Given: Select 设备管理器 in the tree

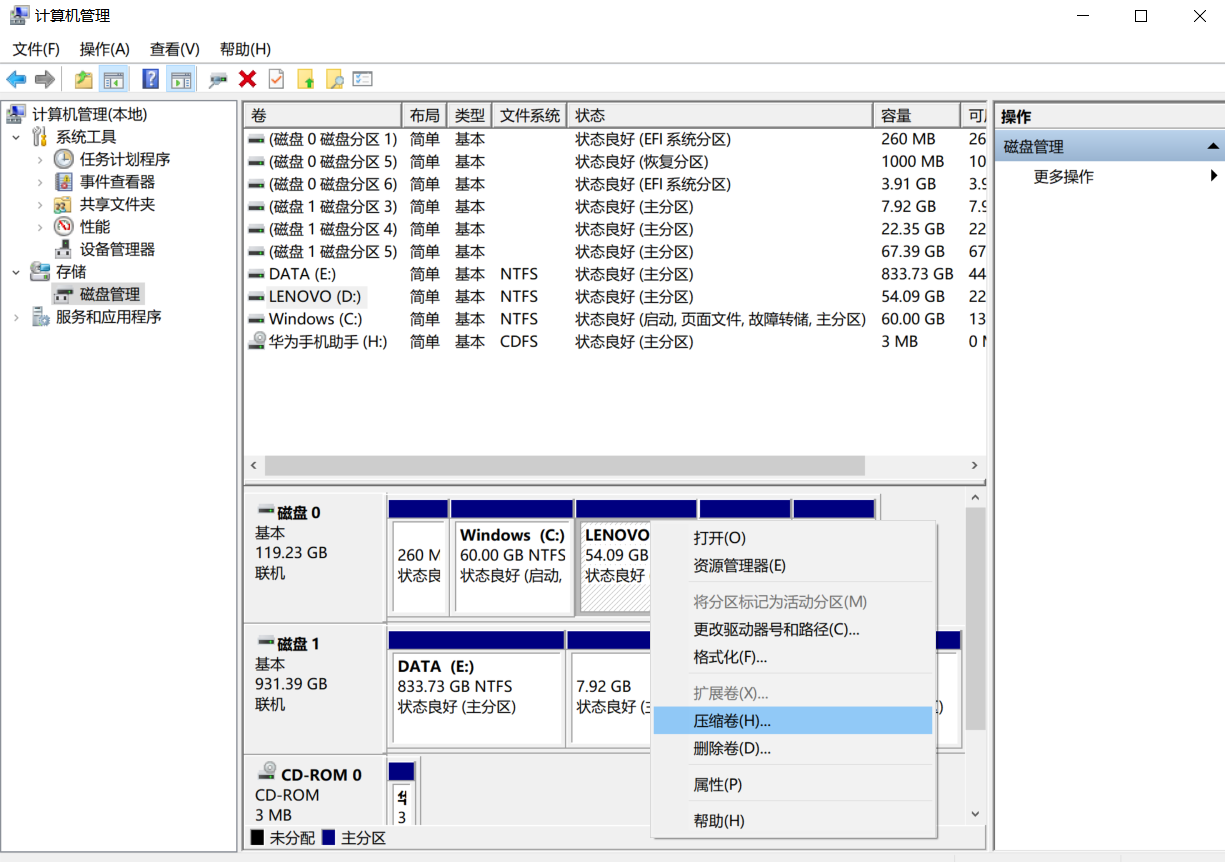Looking at the screenshot, I should (118, 249).
